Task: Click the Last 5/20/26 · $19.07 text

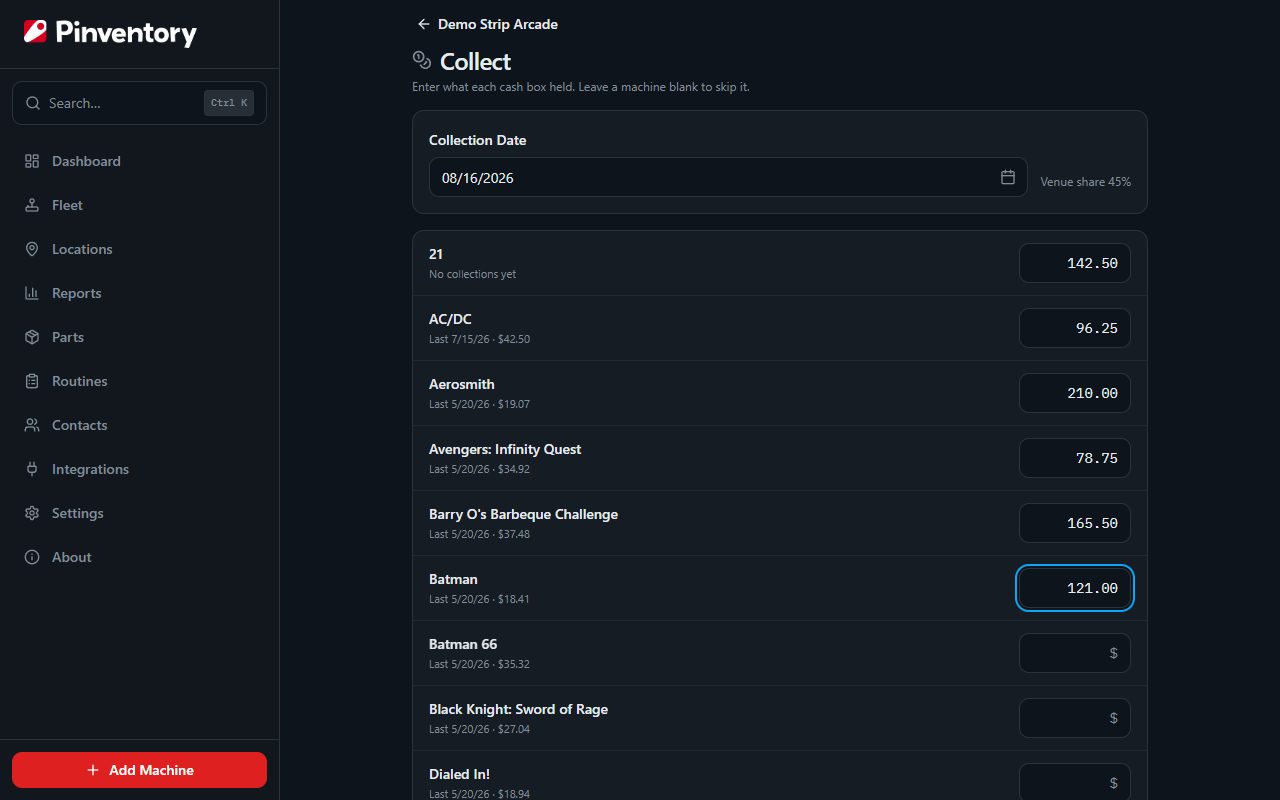Action: [480, 404]
